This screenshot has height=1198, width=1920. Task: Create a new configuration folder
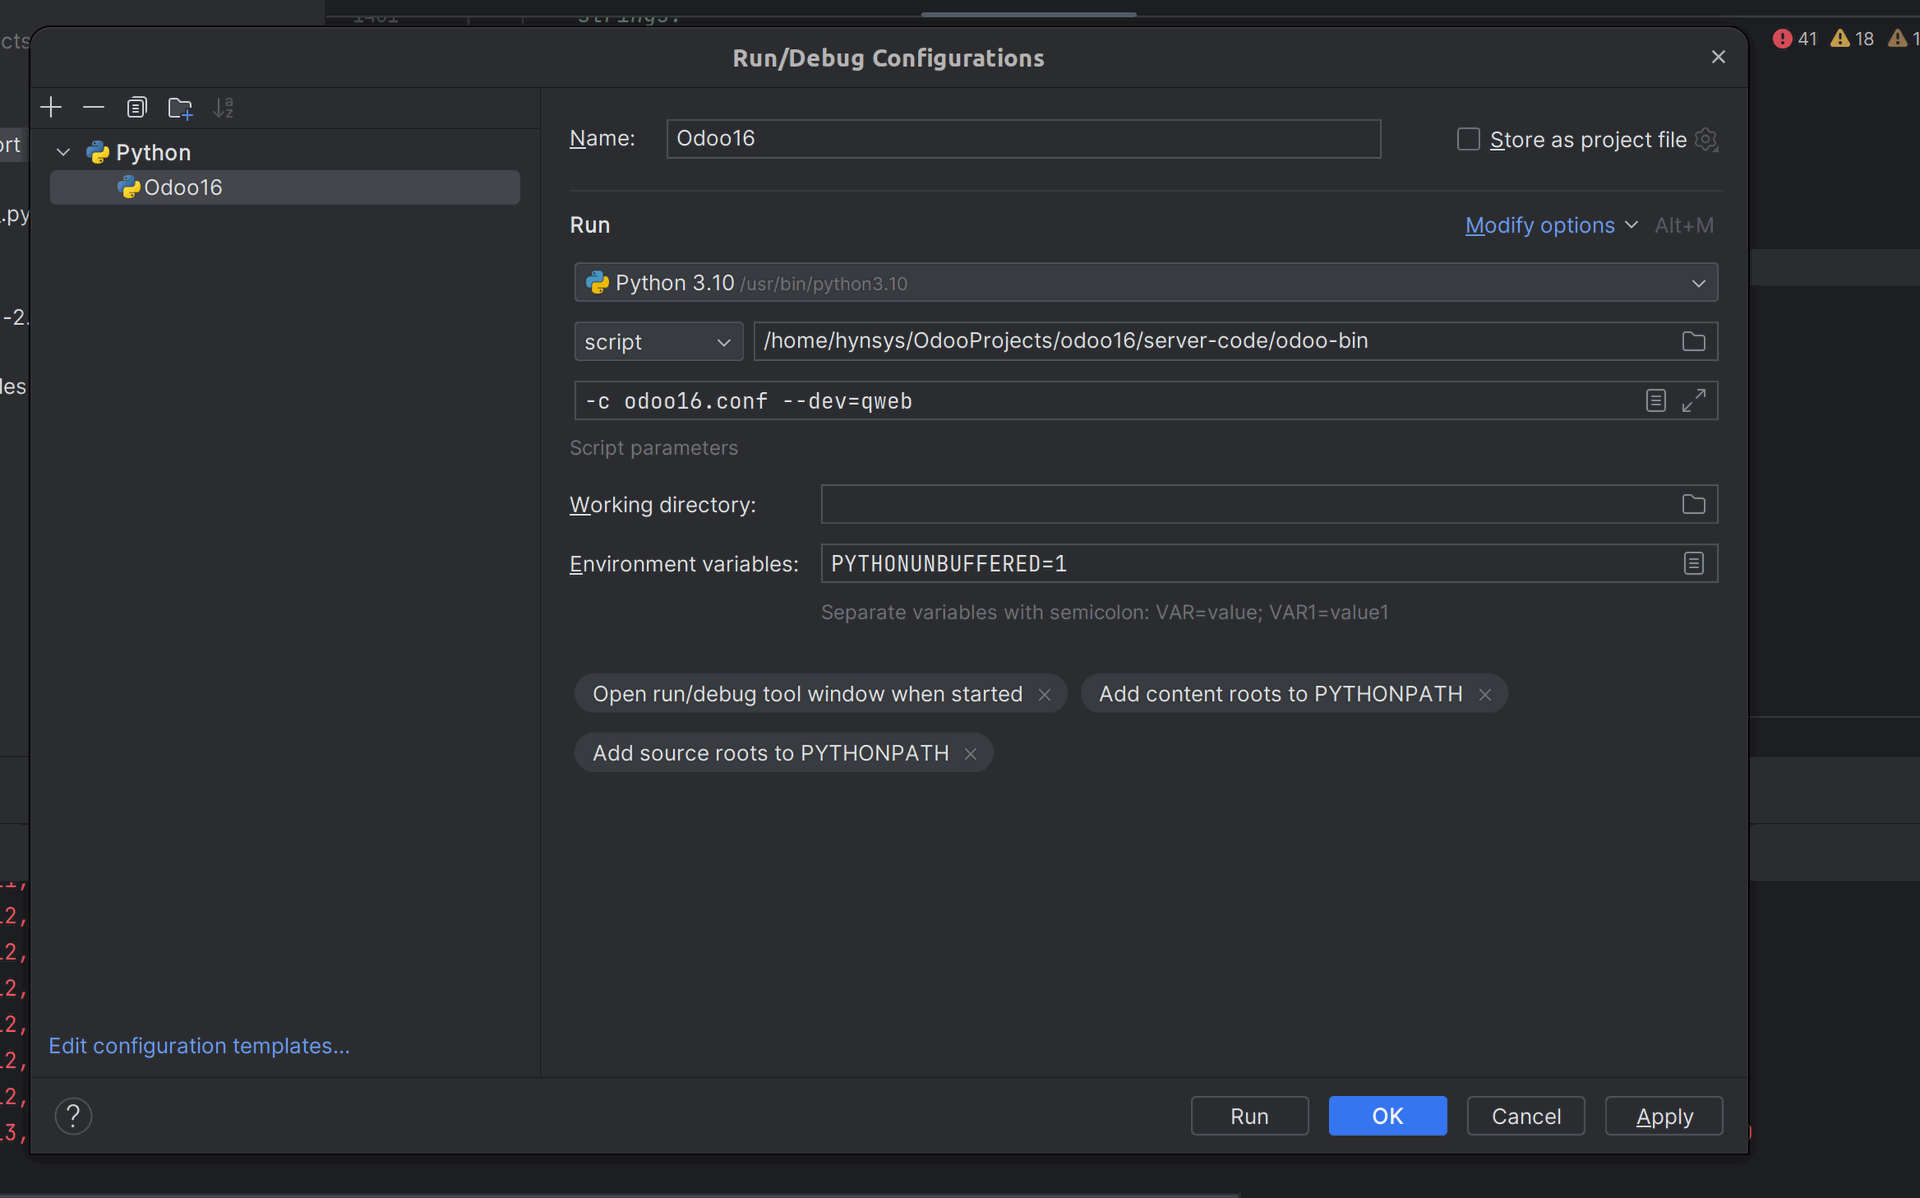pos(180,107)
